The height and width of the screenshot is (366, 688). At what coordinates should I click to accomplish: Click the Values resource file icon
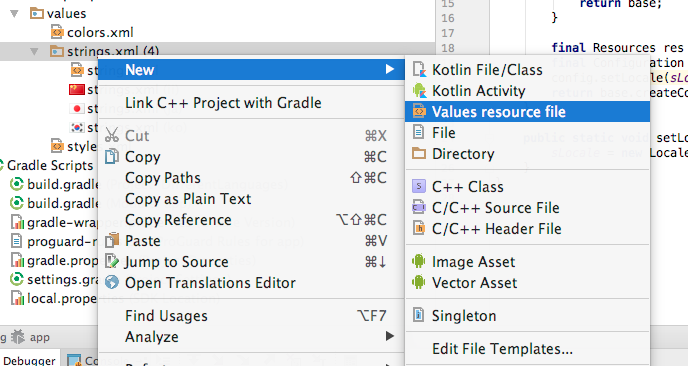[x=419, y=111]
